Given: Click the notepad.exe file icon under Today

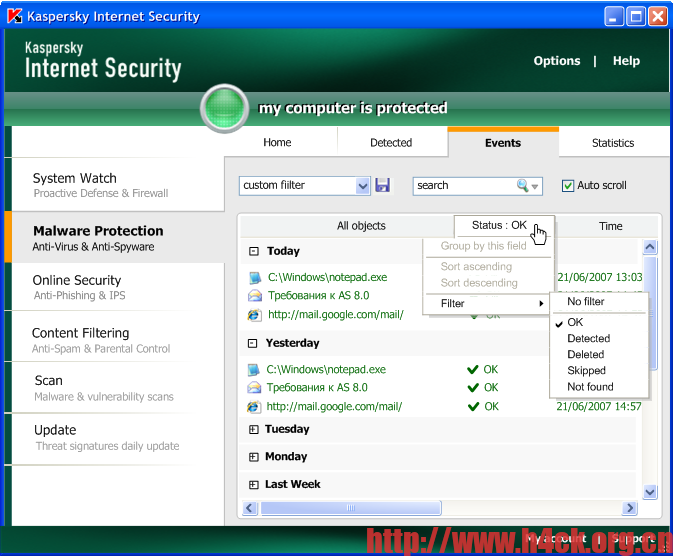Looking at the screenshot, I should point(255,277).
